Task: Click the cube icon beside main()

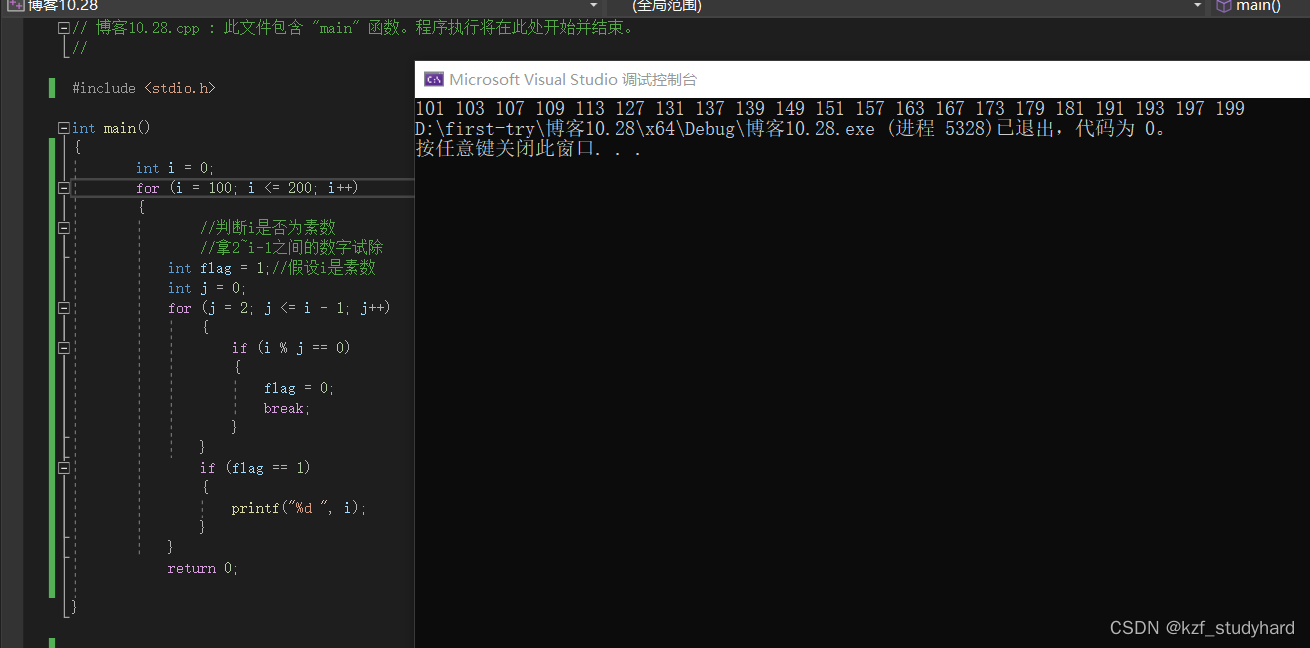Action: coord(1224,6)
